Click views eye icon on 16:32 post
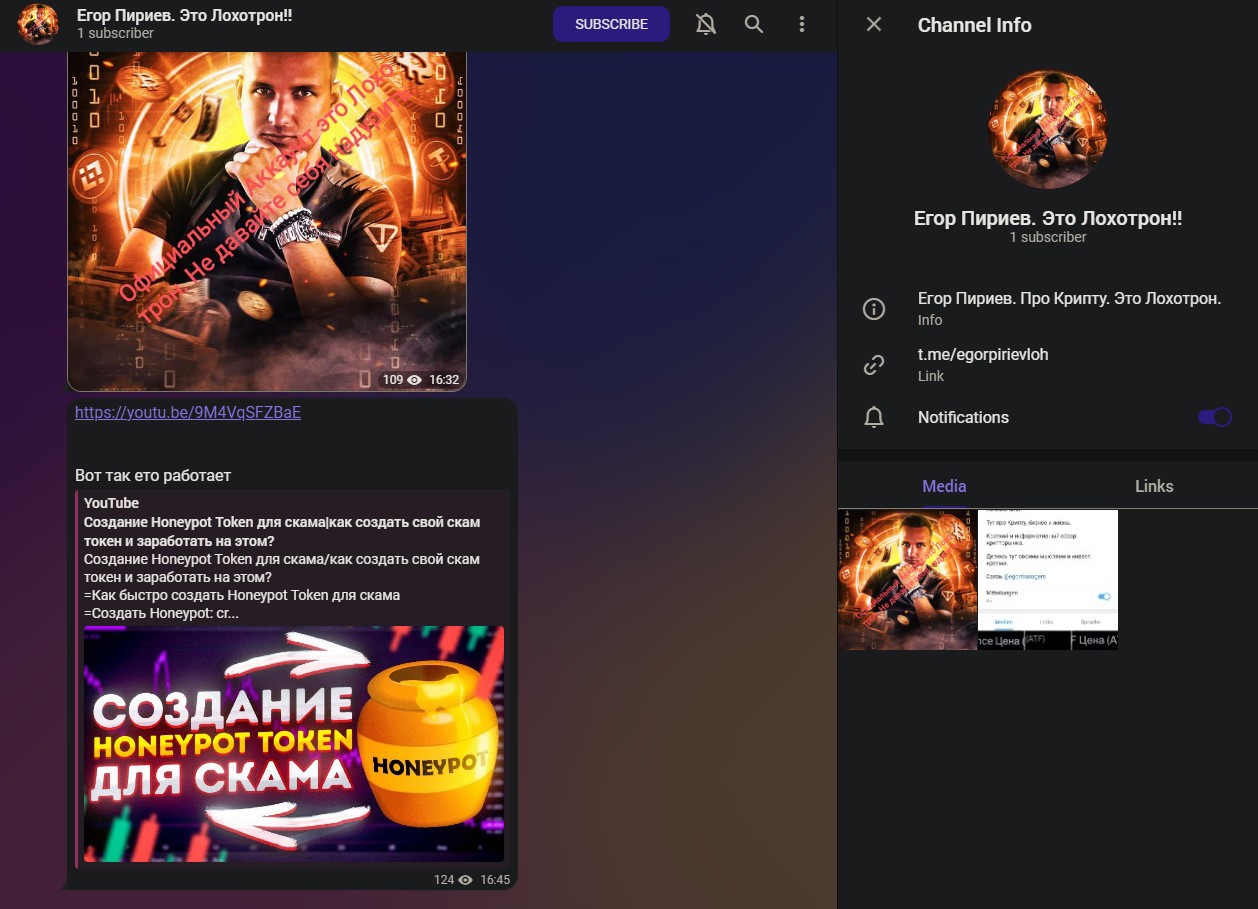Viewport: 1258px width, 909px height. [414, 380]
